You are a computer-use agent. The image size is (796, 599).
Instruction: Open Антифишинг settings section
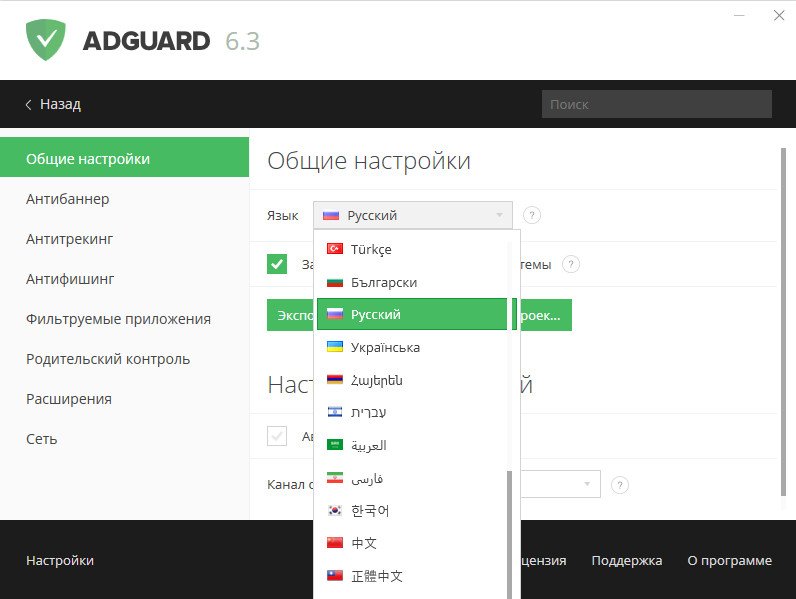124,279
